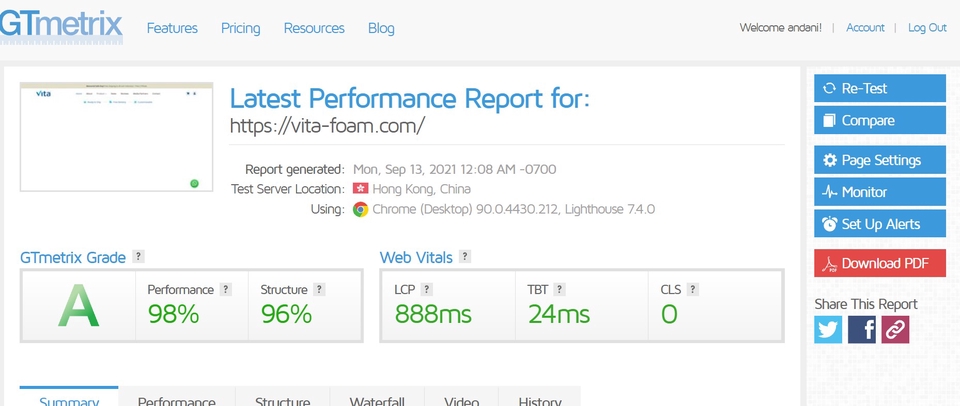Share report via Twitter icon
Screen dimensions: 960x406
(x=828, y=329)
